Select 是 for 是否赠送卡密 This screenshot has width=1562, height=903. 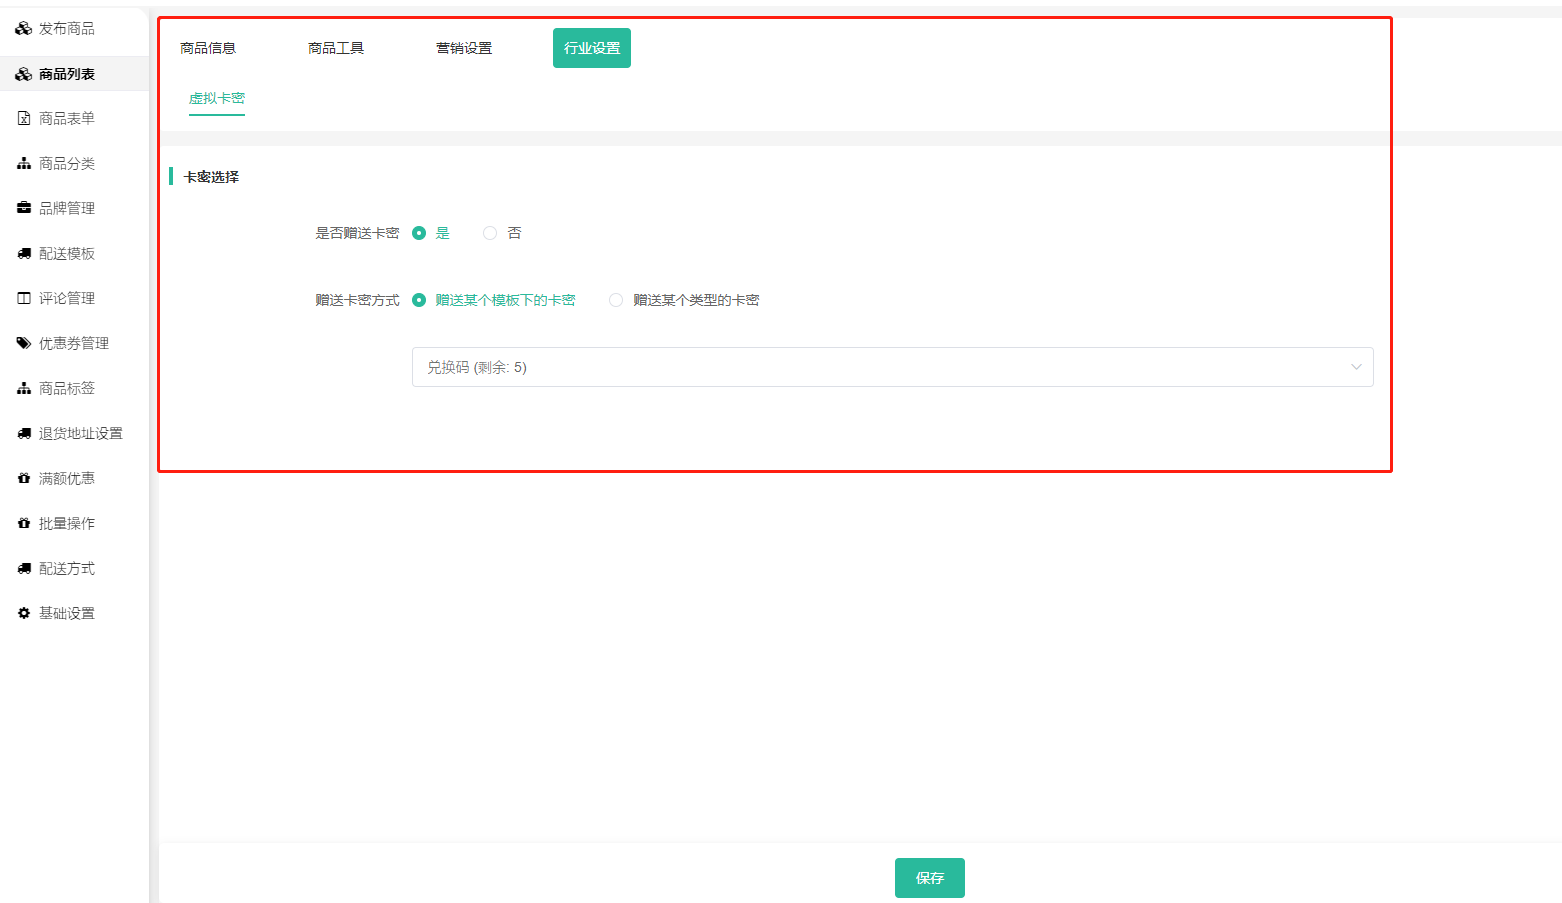pyautogui.click(x=419, y=233)
